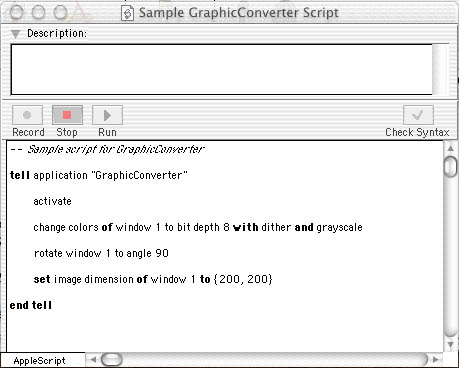Click the "end tell" line
459x368 pixels.
(x=31, y=305)
